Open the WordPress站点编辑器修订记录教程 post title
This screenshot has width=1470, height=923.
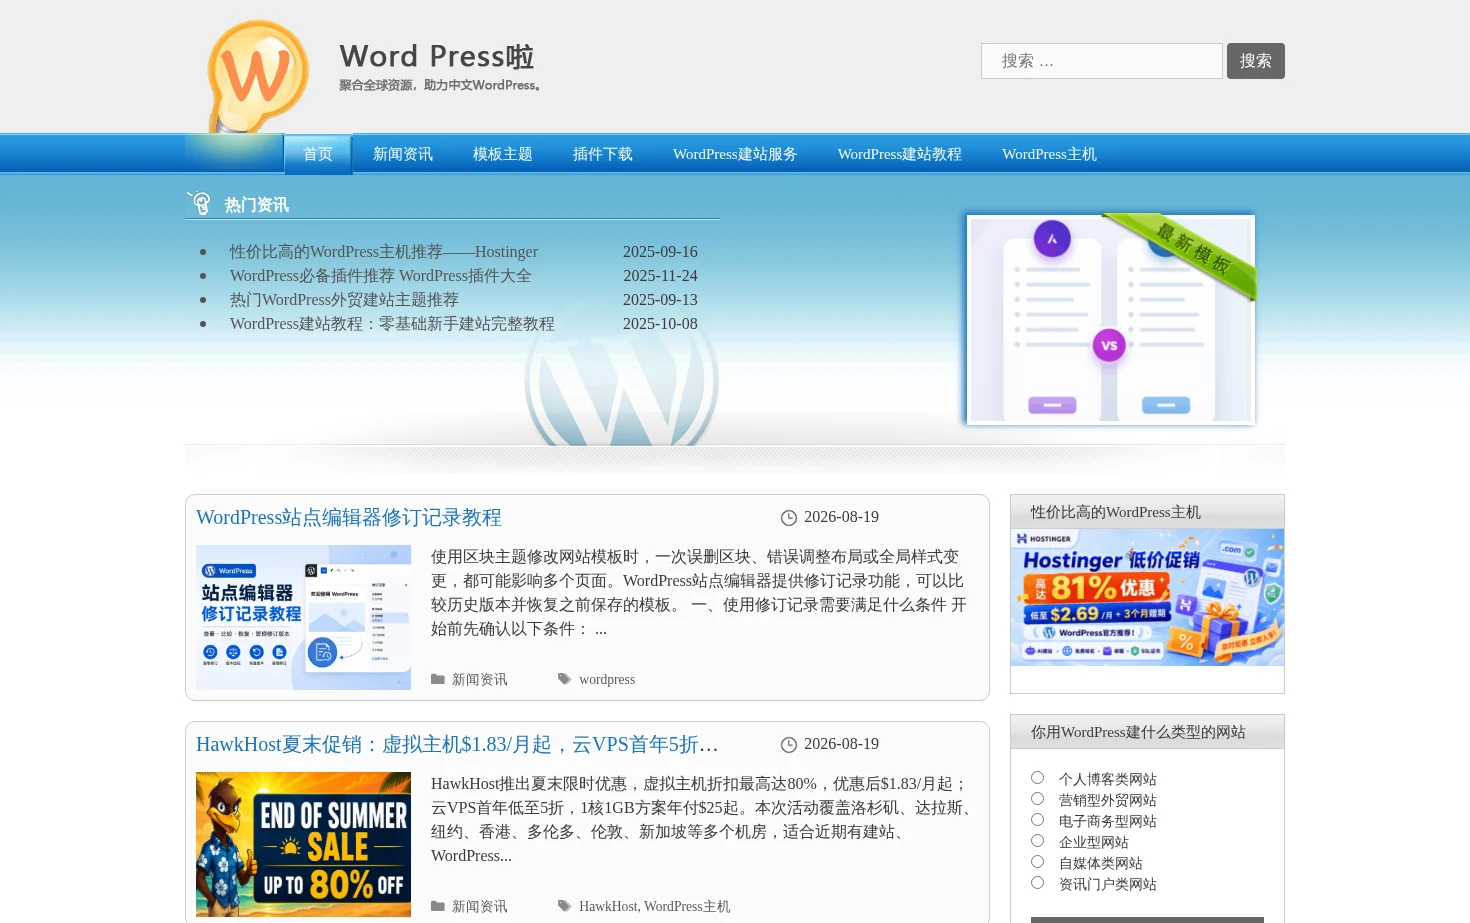349,517
